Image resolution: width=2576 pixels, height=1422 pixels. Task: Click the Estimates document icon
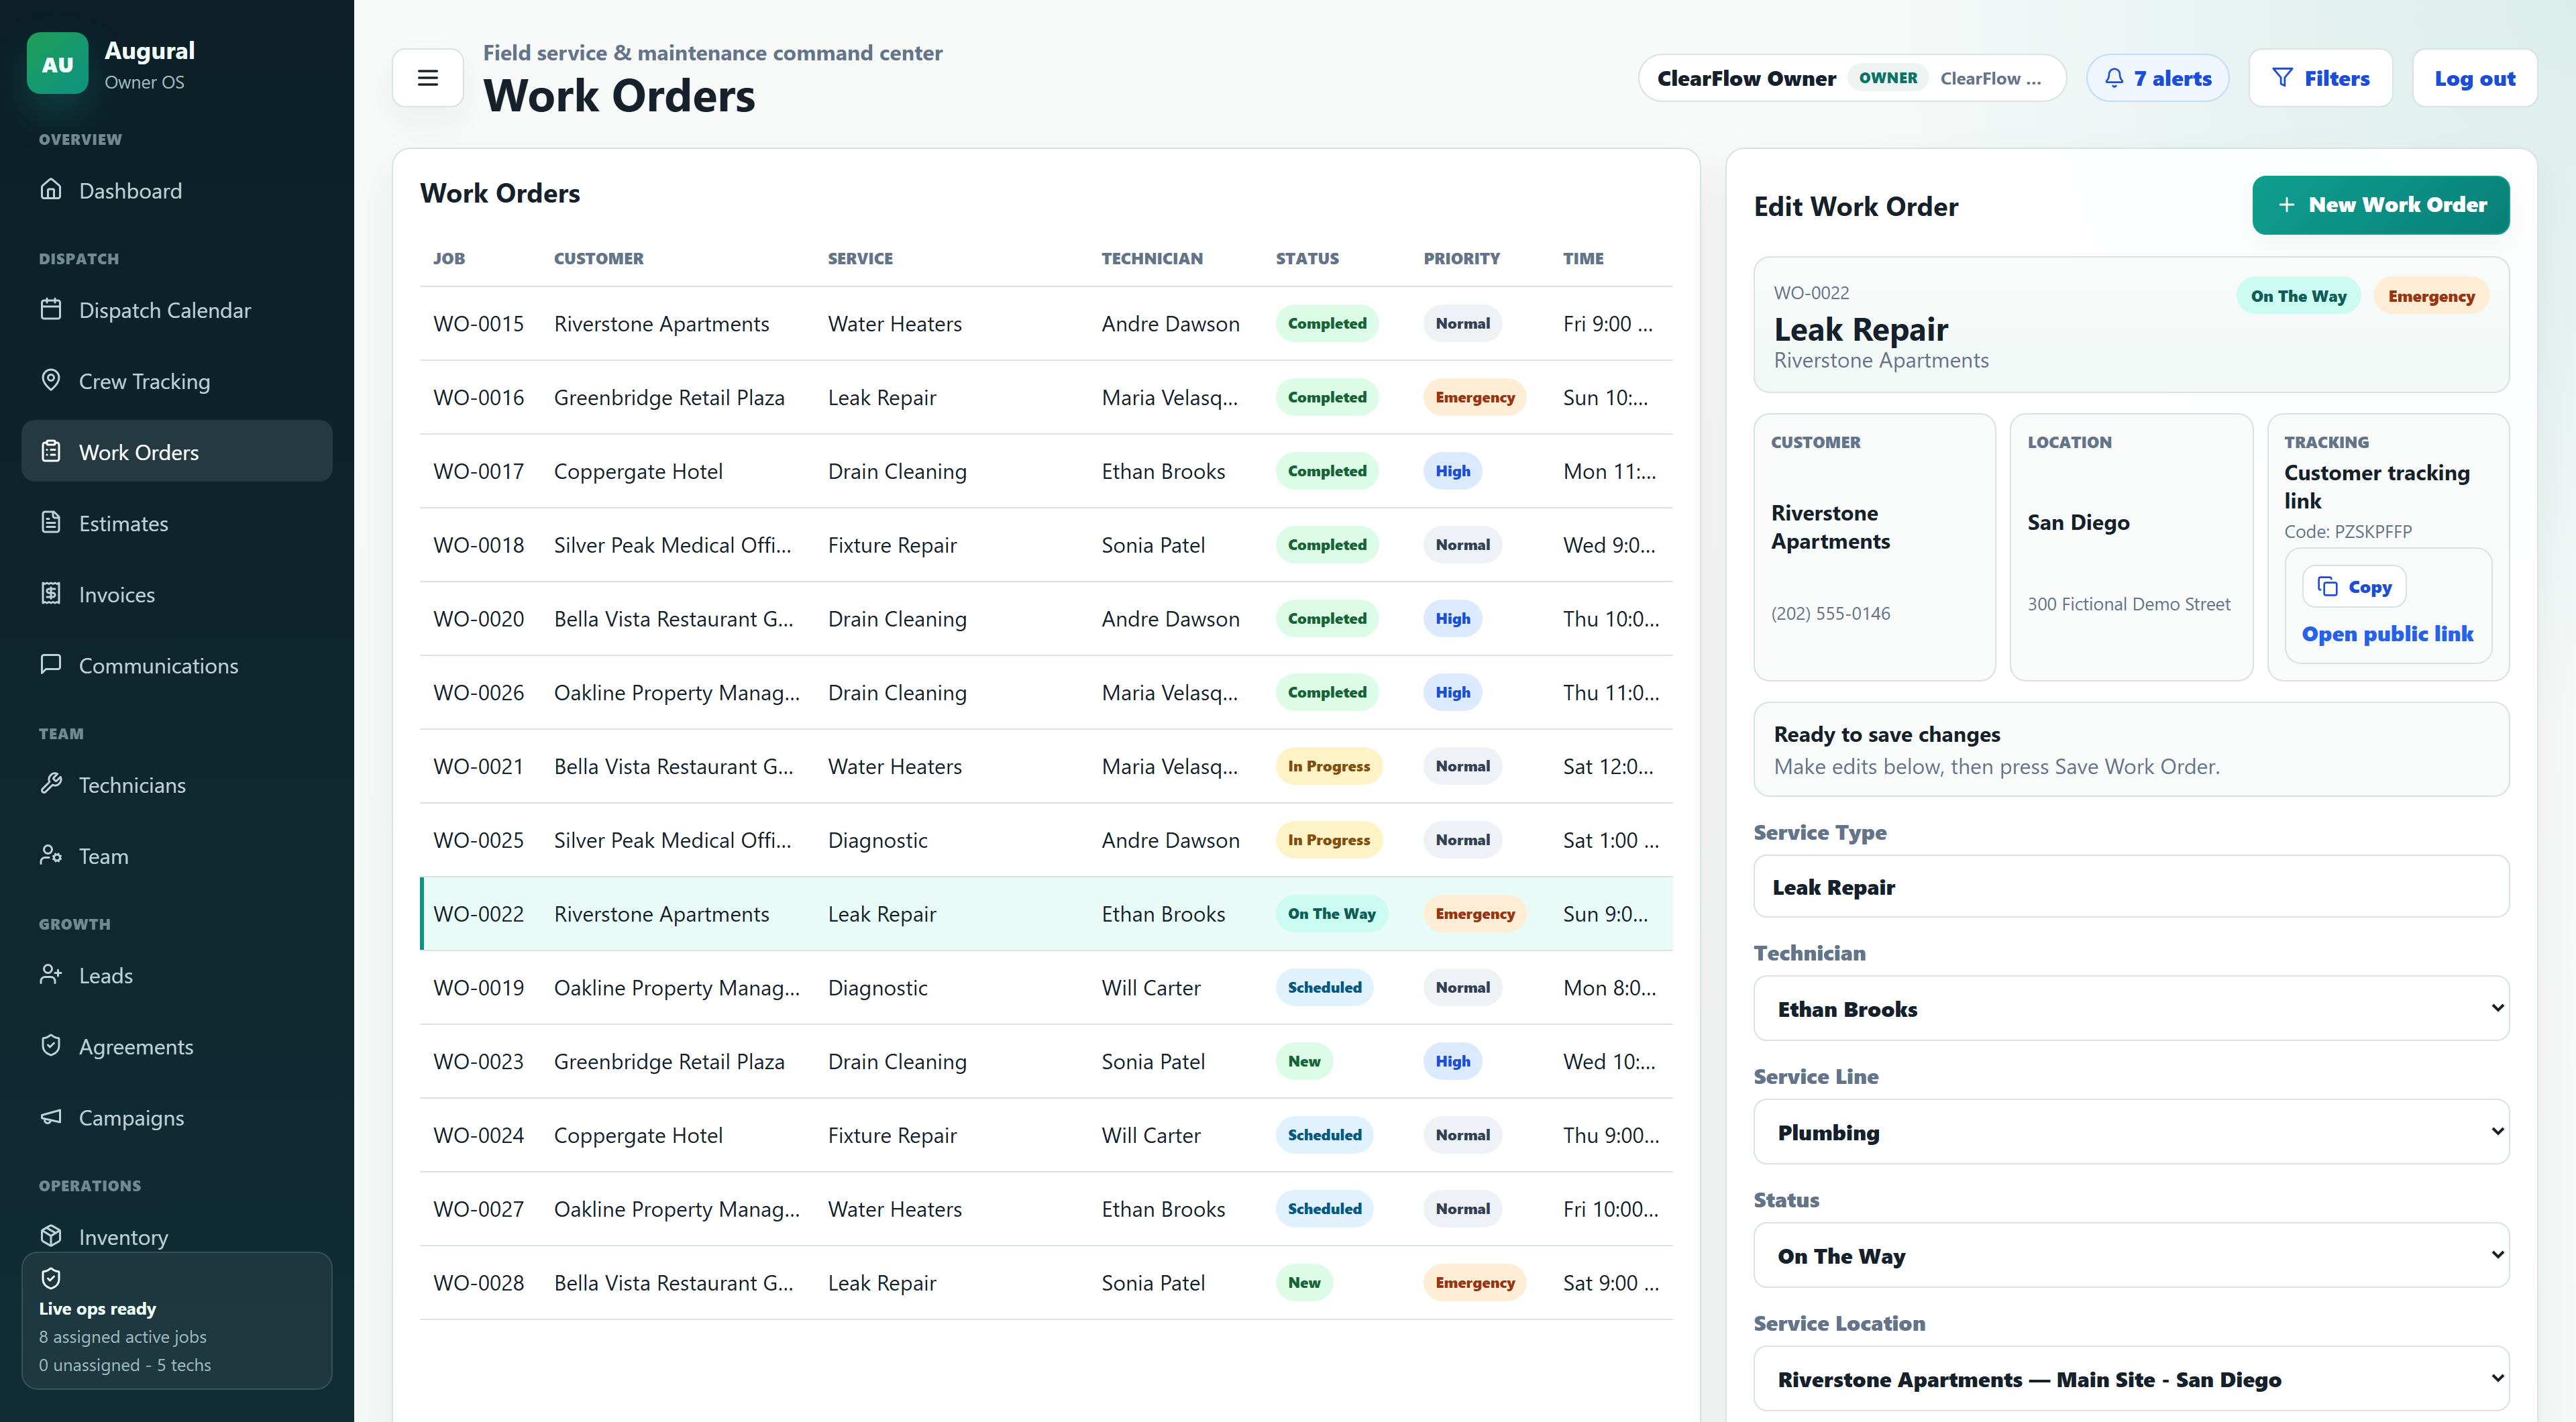[x=51, y=522]
